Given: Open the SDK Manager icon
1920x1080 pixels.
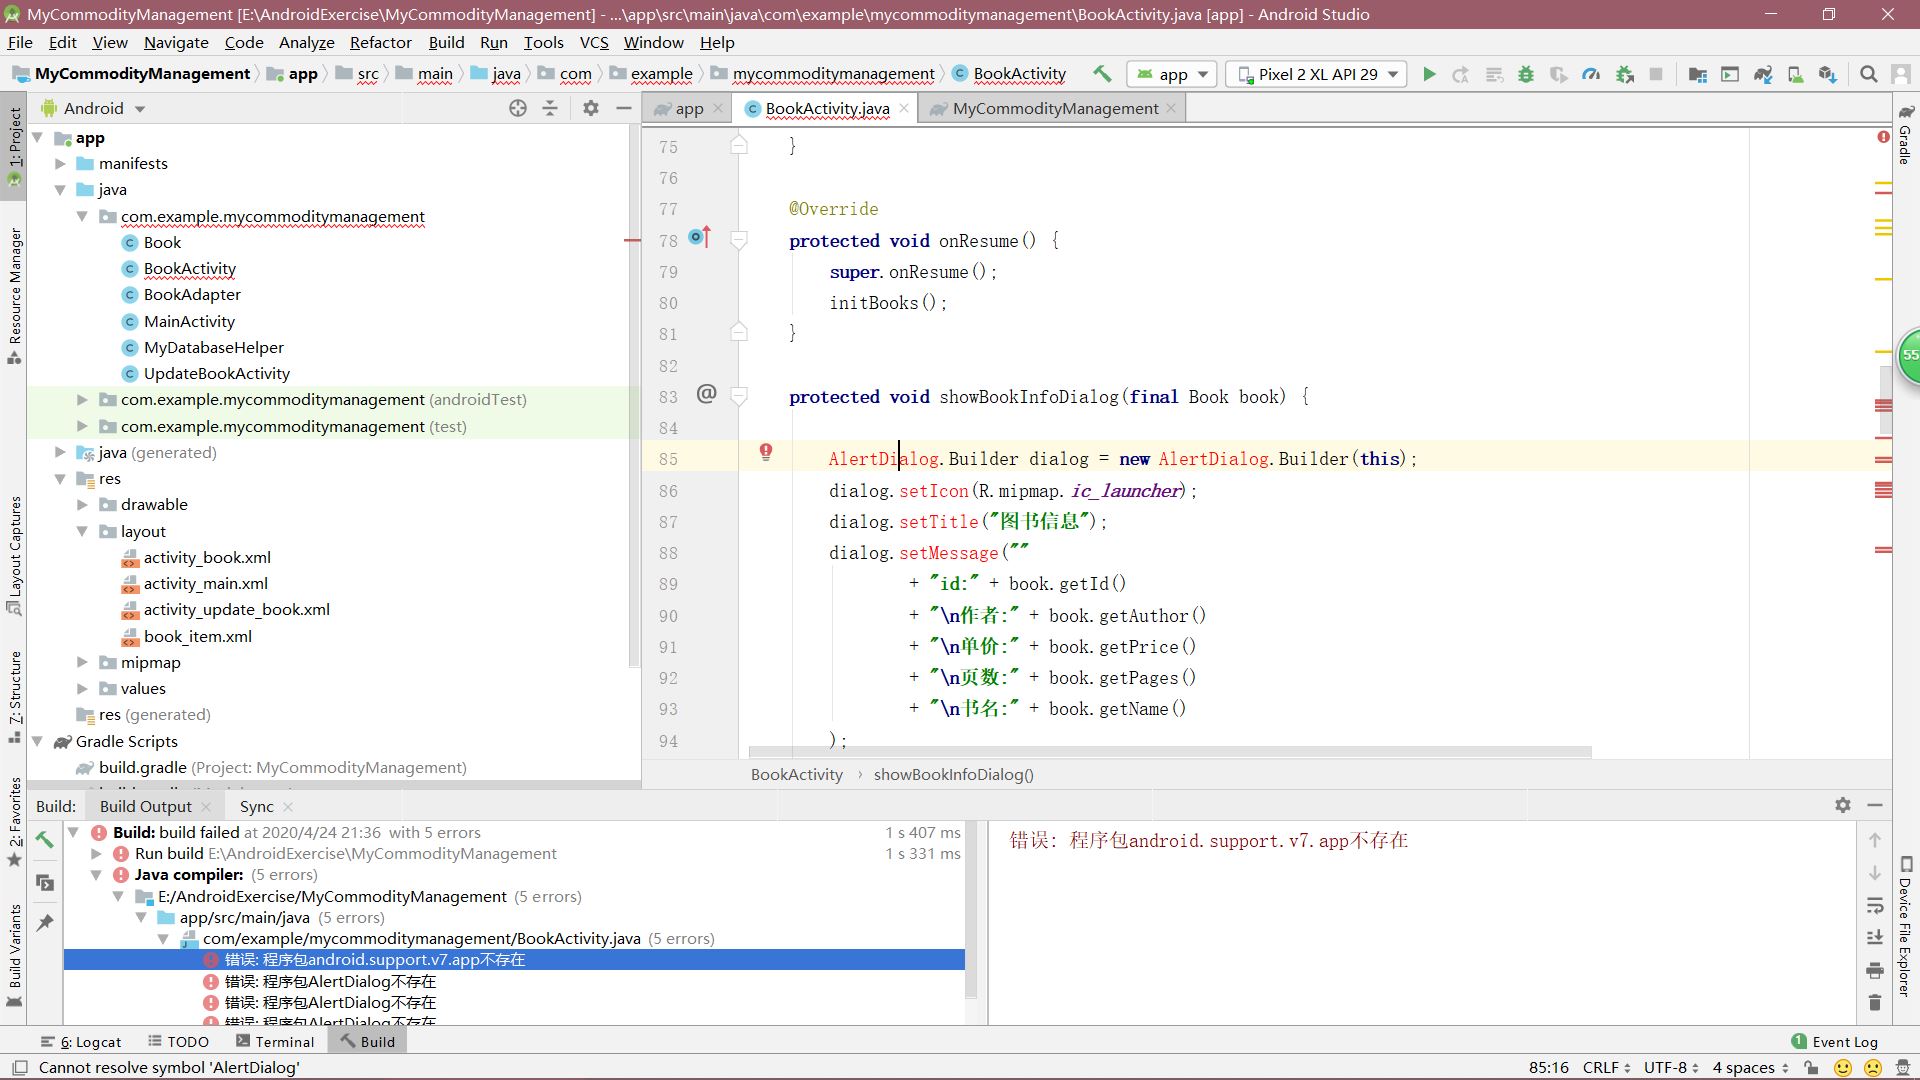Looking at the screenshot, I should coord(1828,74).
